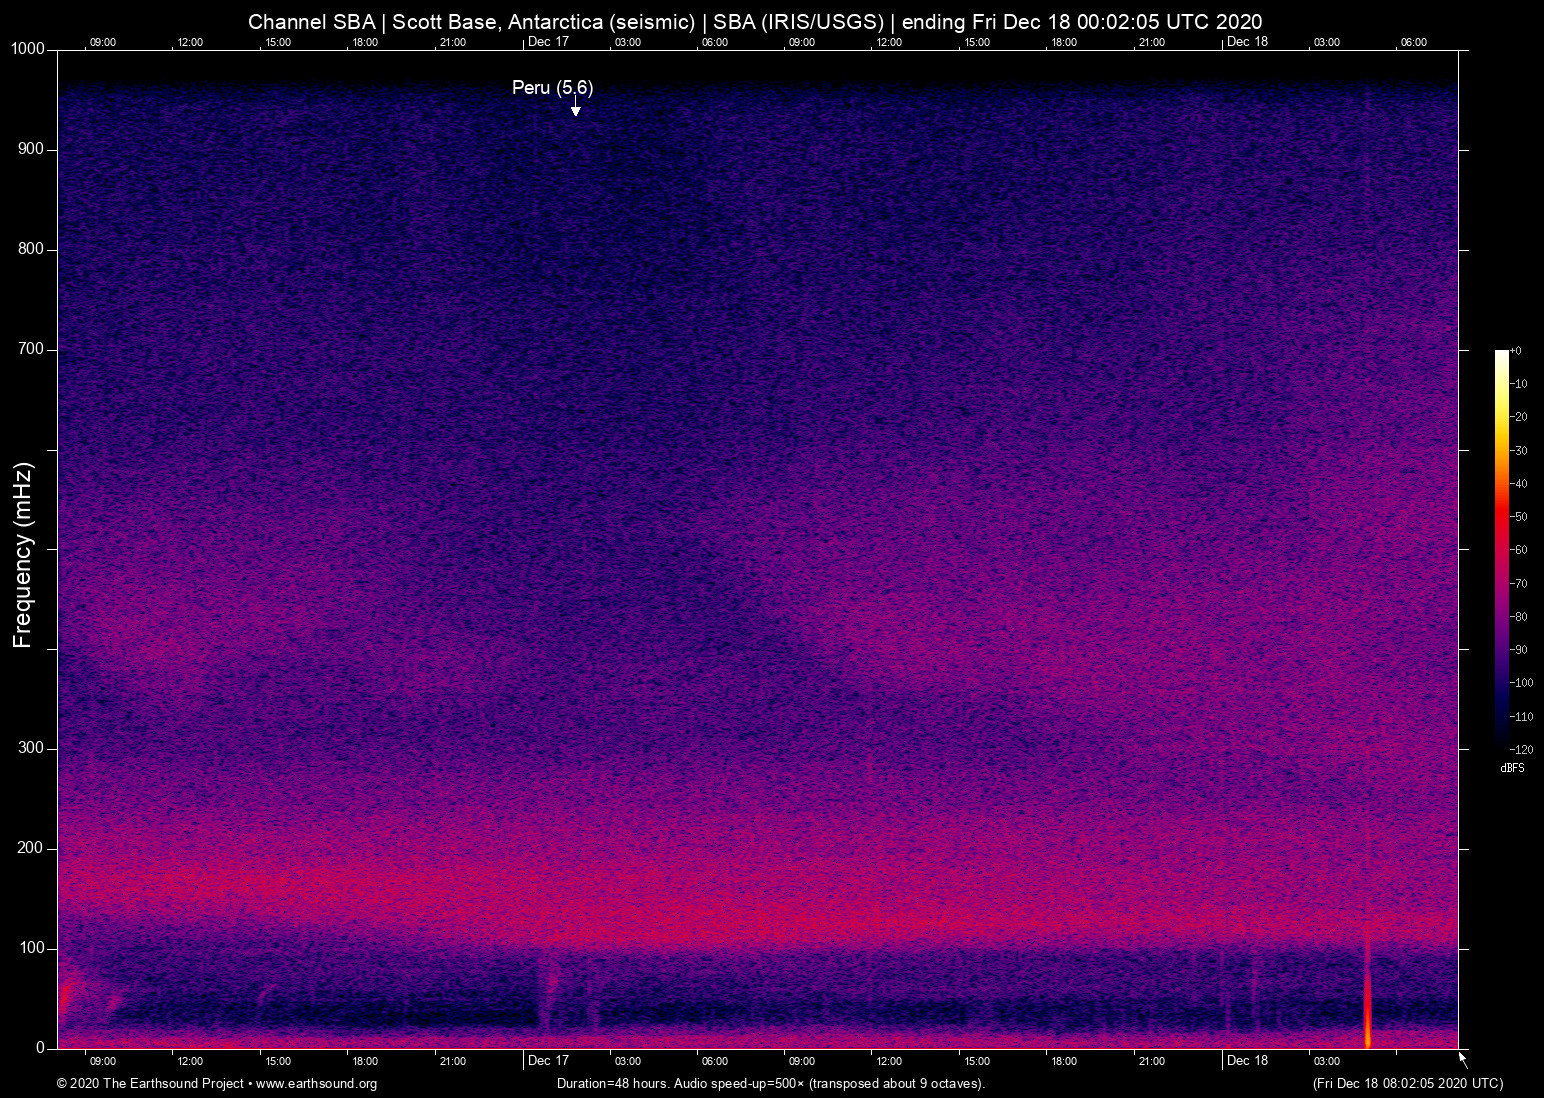Click the © 2020 The Earthsound Project text

pos(150,1084)
